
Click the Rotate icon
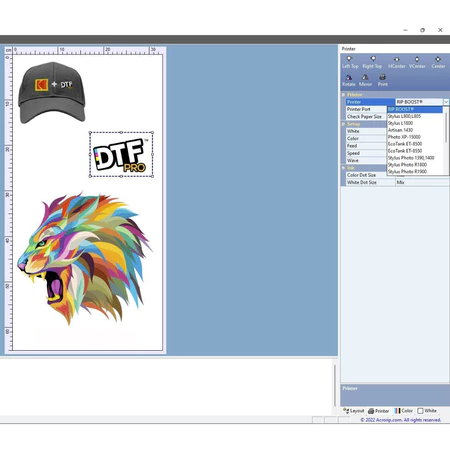point(349,80)
